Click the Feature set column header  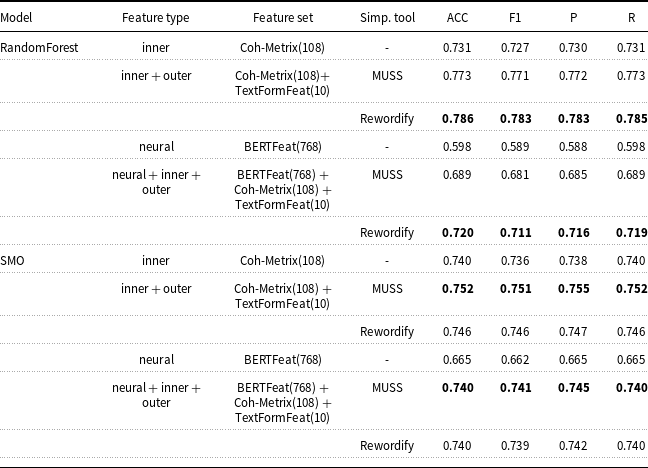click(283, 18)
